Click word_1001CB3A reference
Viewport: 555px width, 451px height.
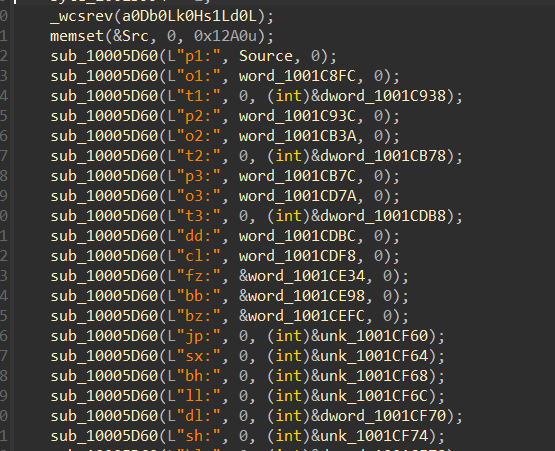pos(297,136)
